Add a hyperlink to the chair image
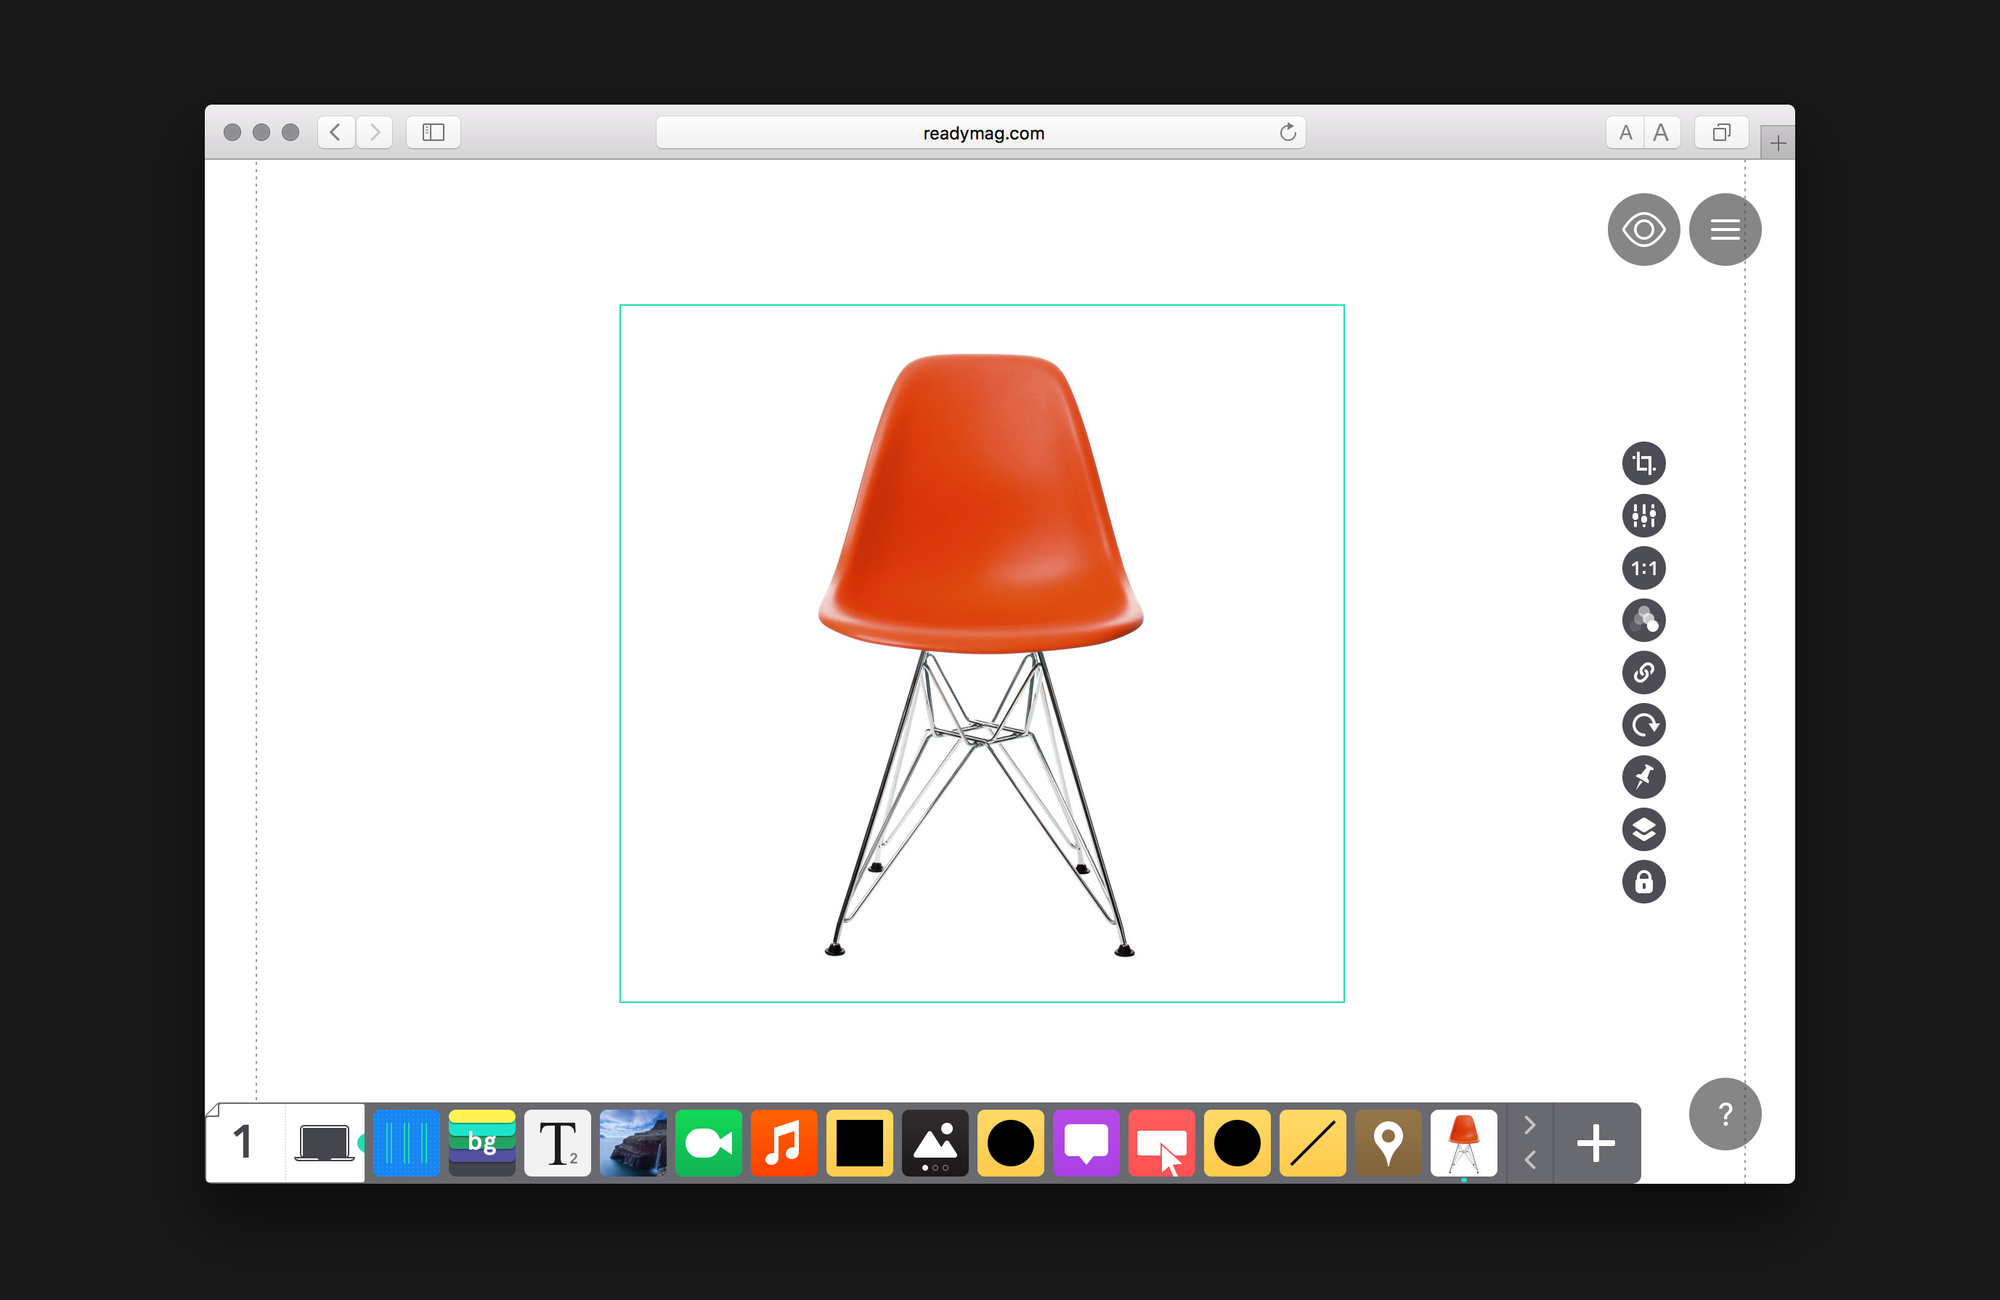The width and height of the screenshot is (2000, 1300). click(x=1643, y=673)
